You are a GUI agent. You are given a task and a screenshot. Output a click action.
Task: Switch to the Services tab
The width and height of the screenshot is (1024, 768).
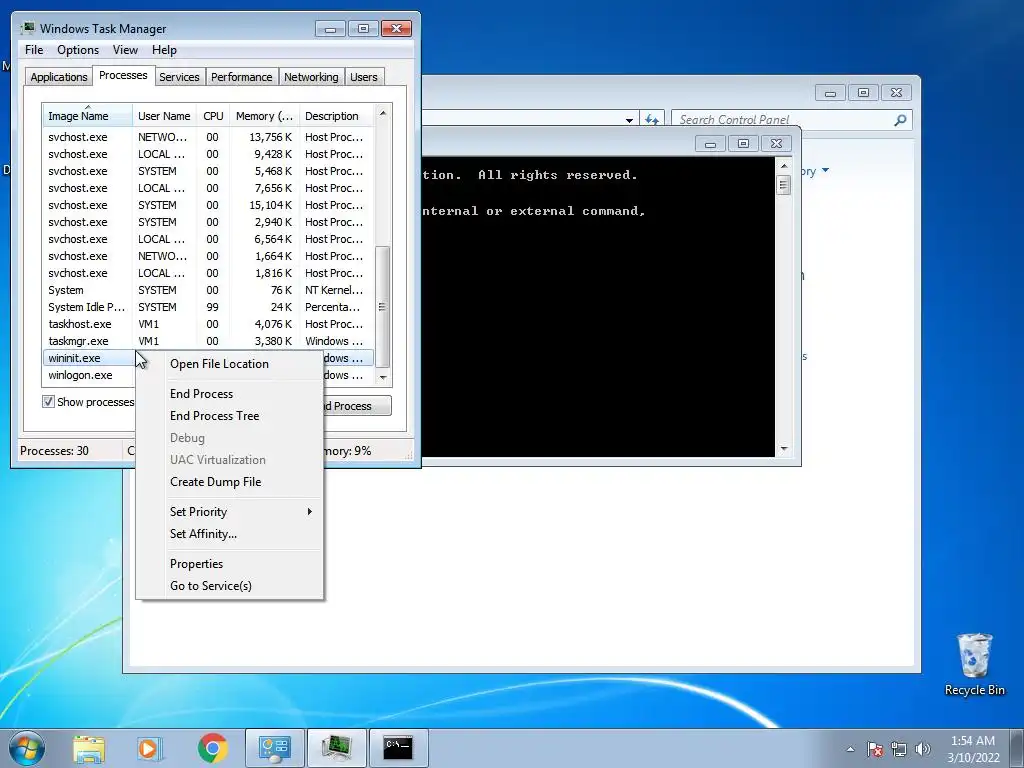(179, 77)
